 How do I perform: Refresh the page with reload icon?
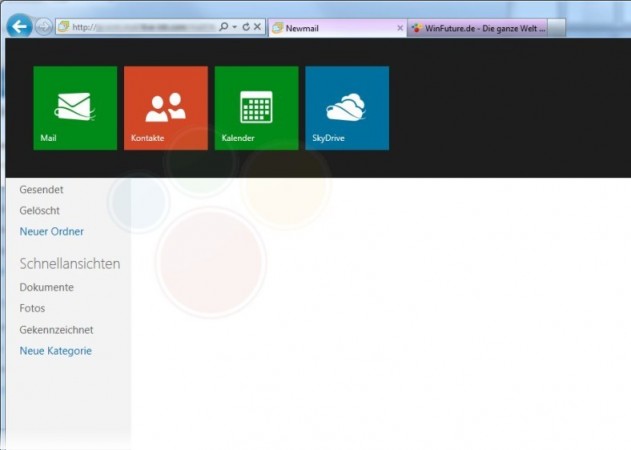pos(246,28)
